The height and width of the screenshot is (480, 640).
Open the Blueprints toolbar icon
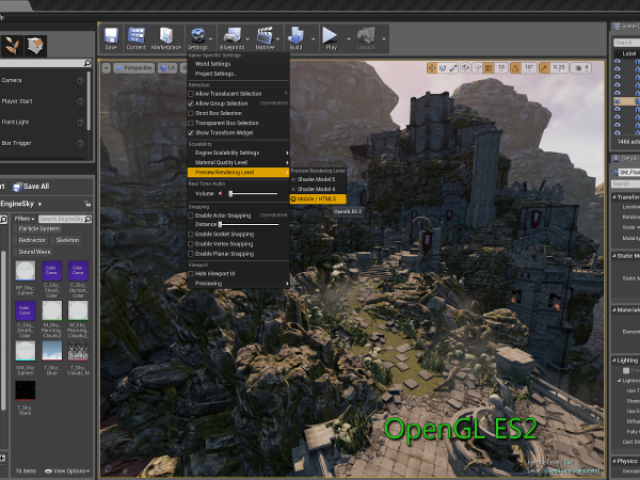tap(232, 36)
